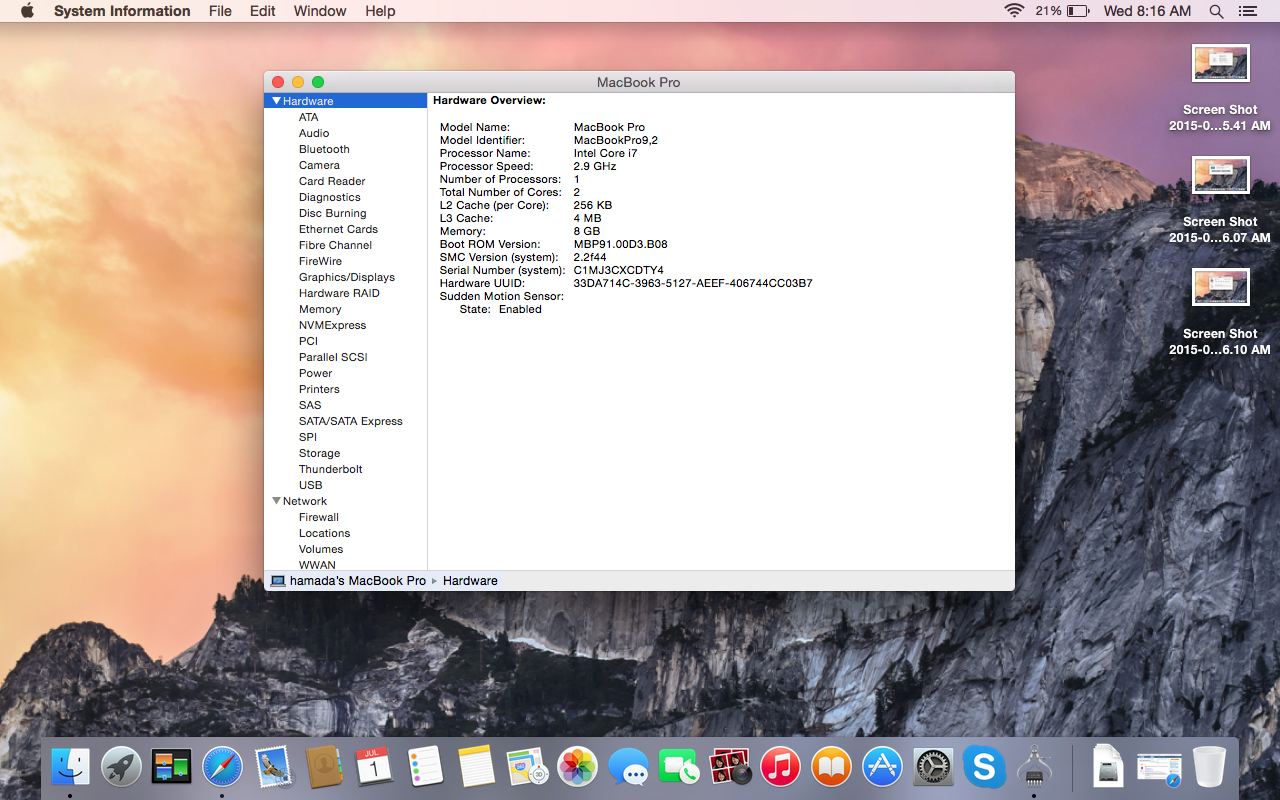The image size is (1280, 800).
Task: Open Contacts from the Dock
Action: 324,767
